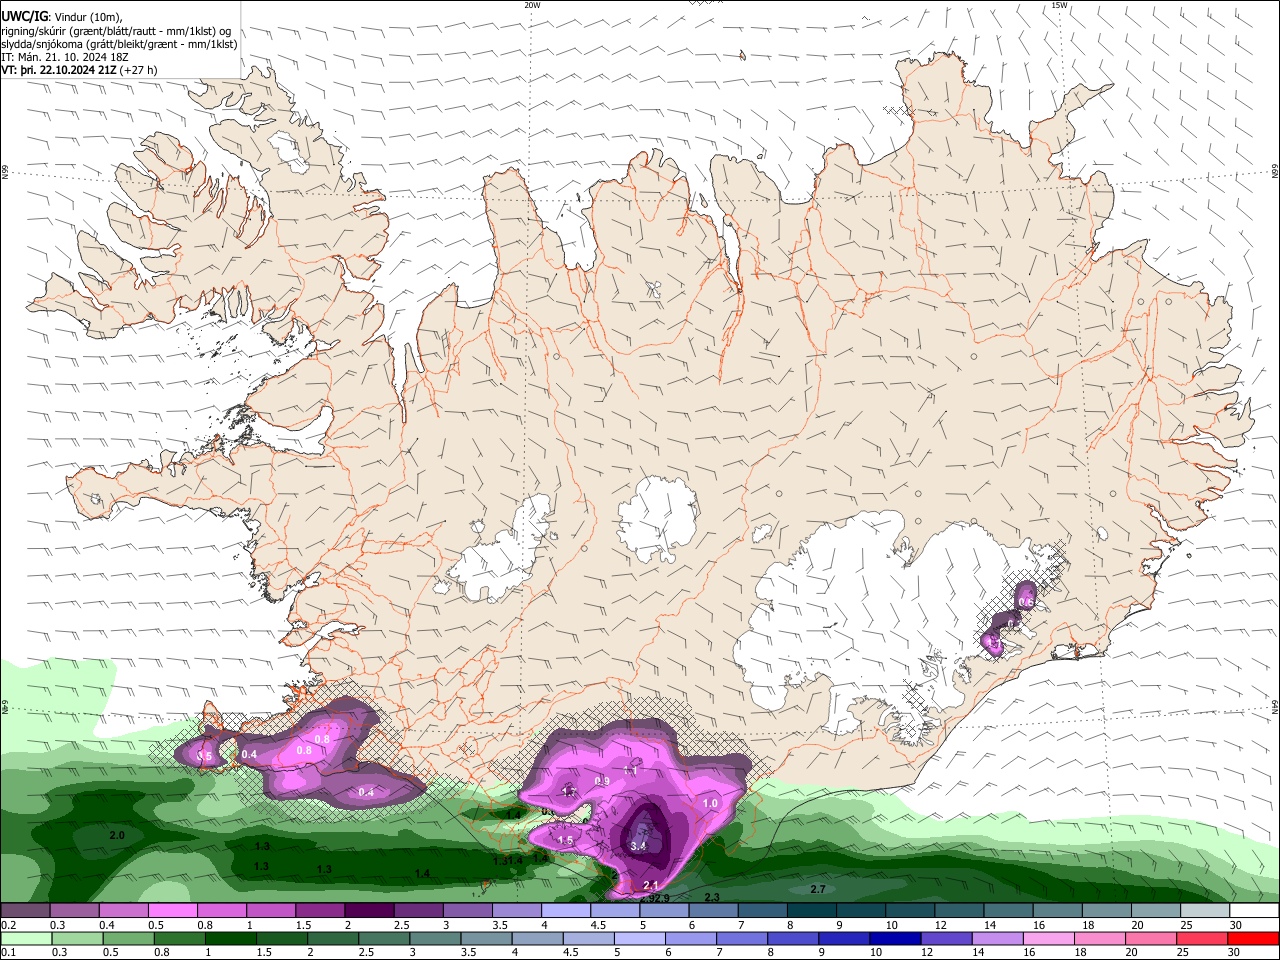Click the '2.0' value in the green rain area
Image resolution: width=1280 pixels, height=960 pixels.
[117, 835]
